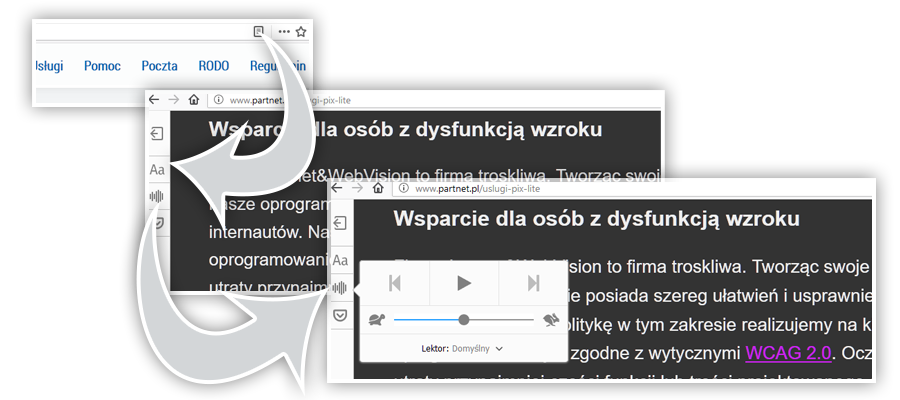Show site info icon in middle window
The height and width of the screenshot is (400, 900).
tap(218, 100)
